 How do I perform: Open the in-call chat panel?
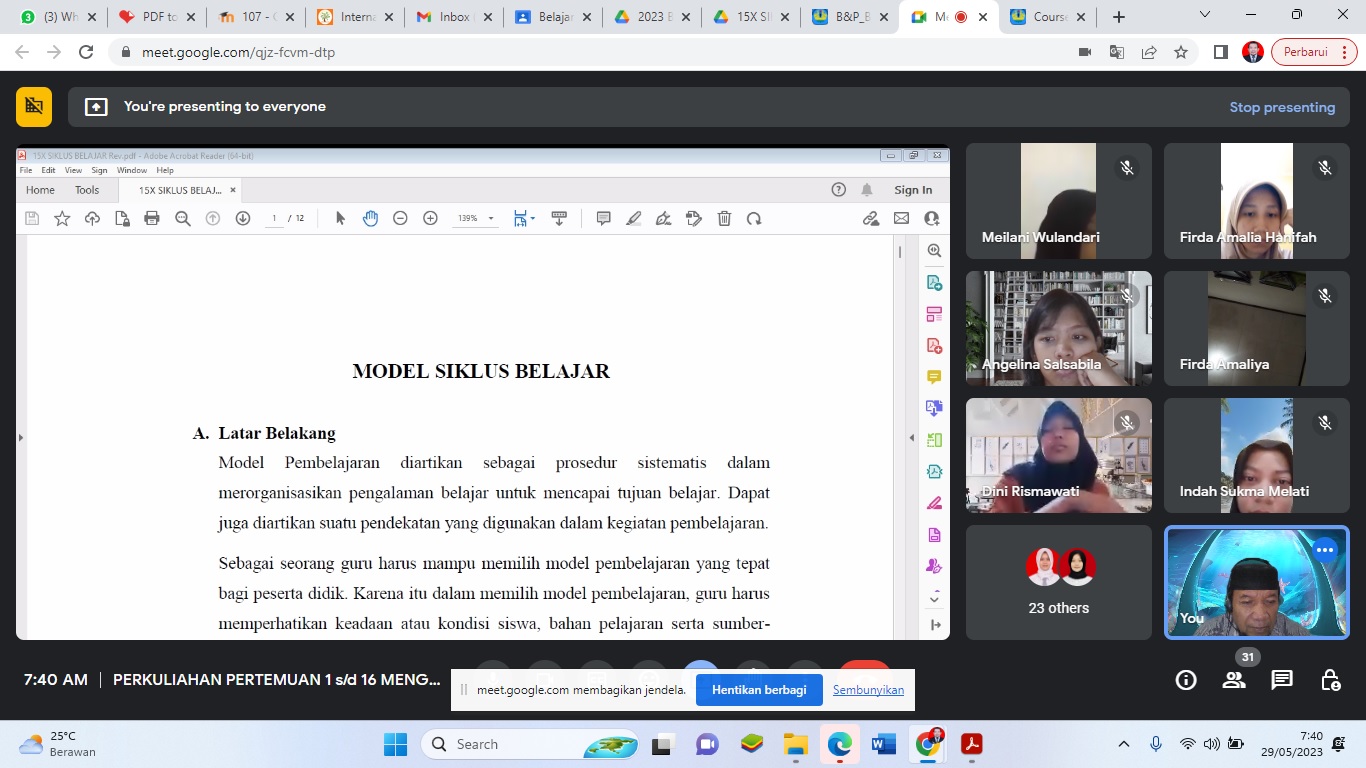pyautogui.click(x=1282, y=680)
